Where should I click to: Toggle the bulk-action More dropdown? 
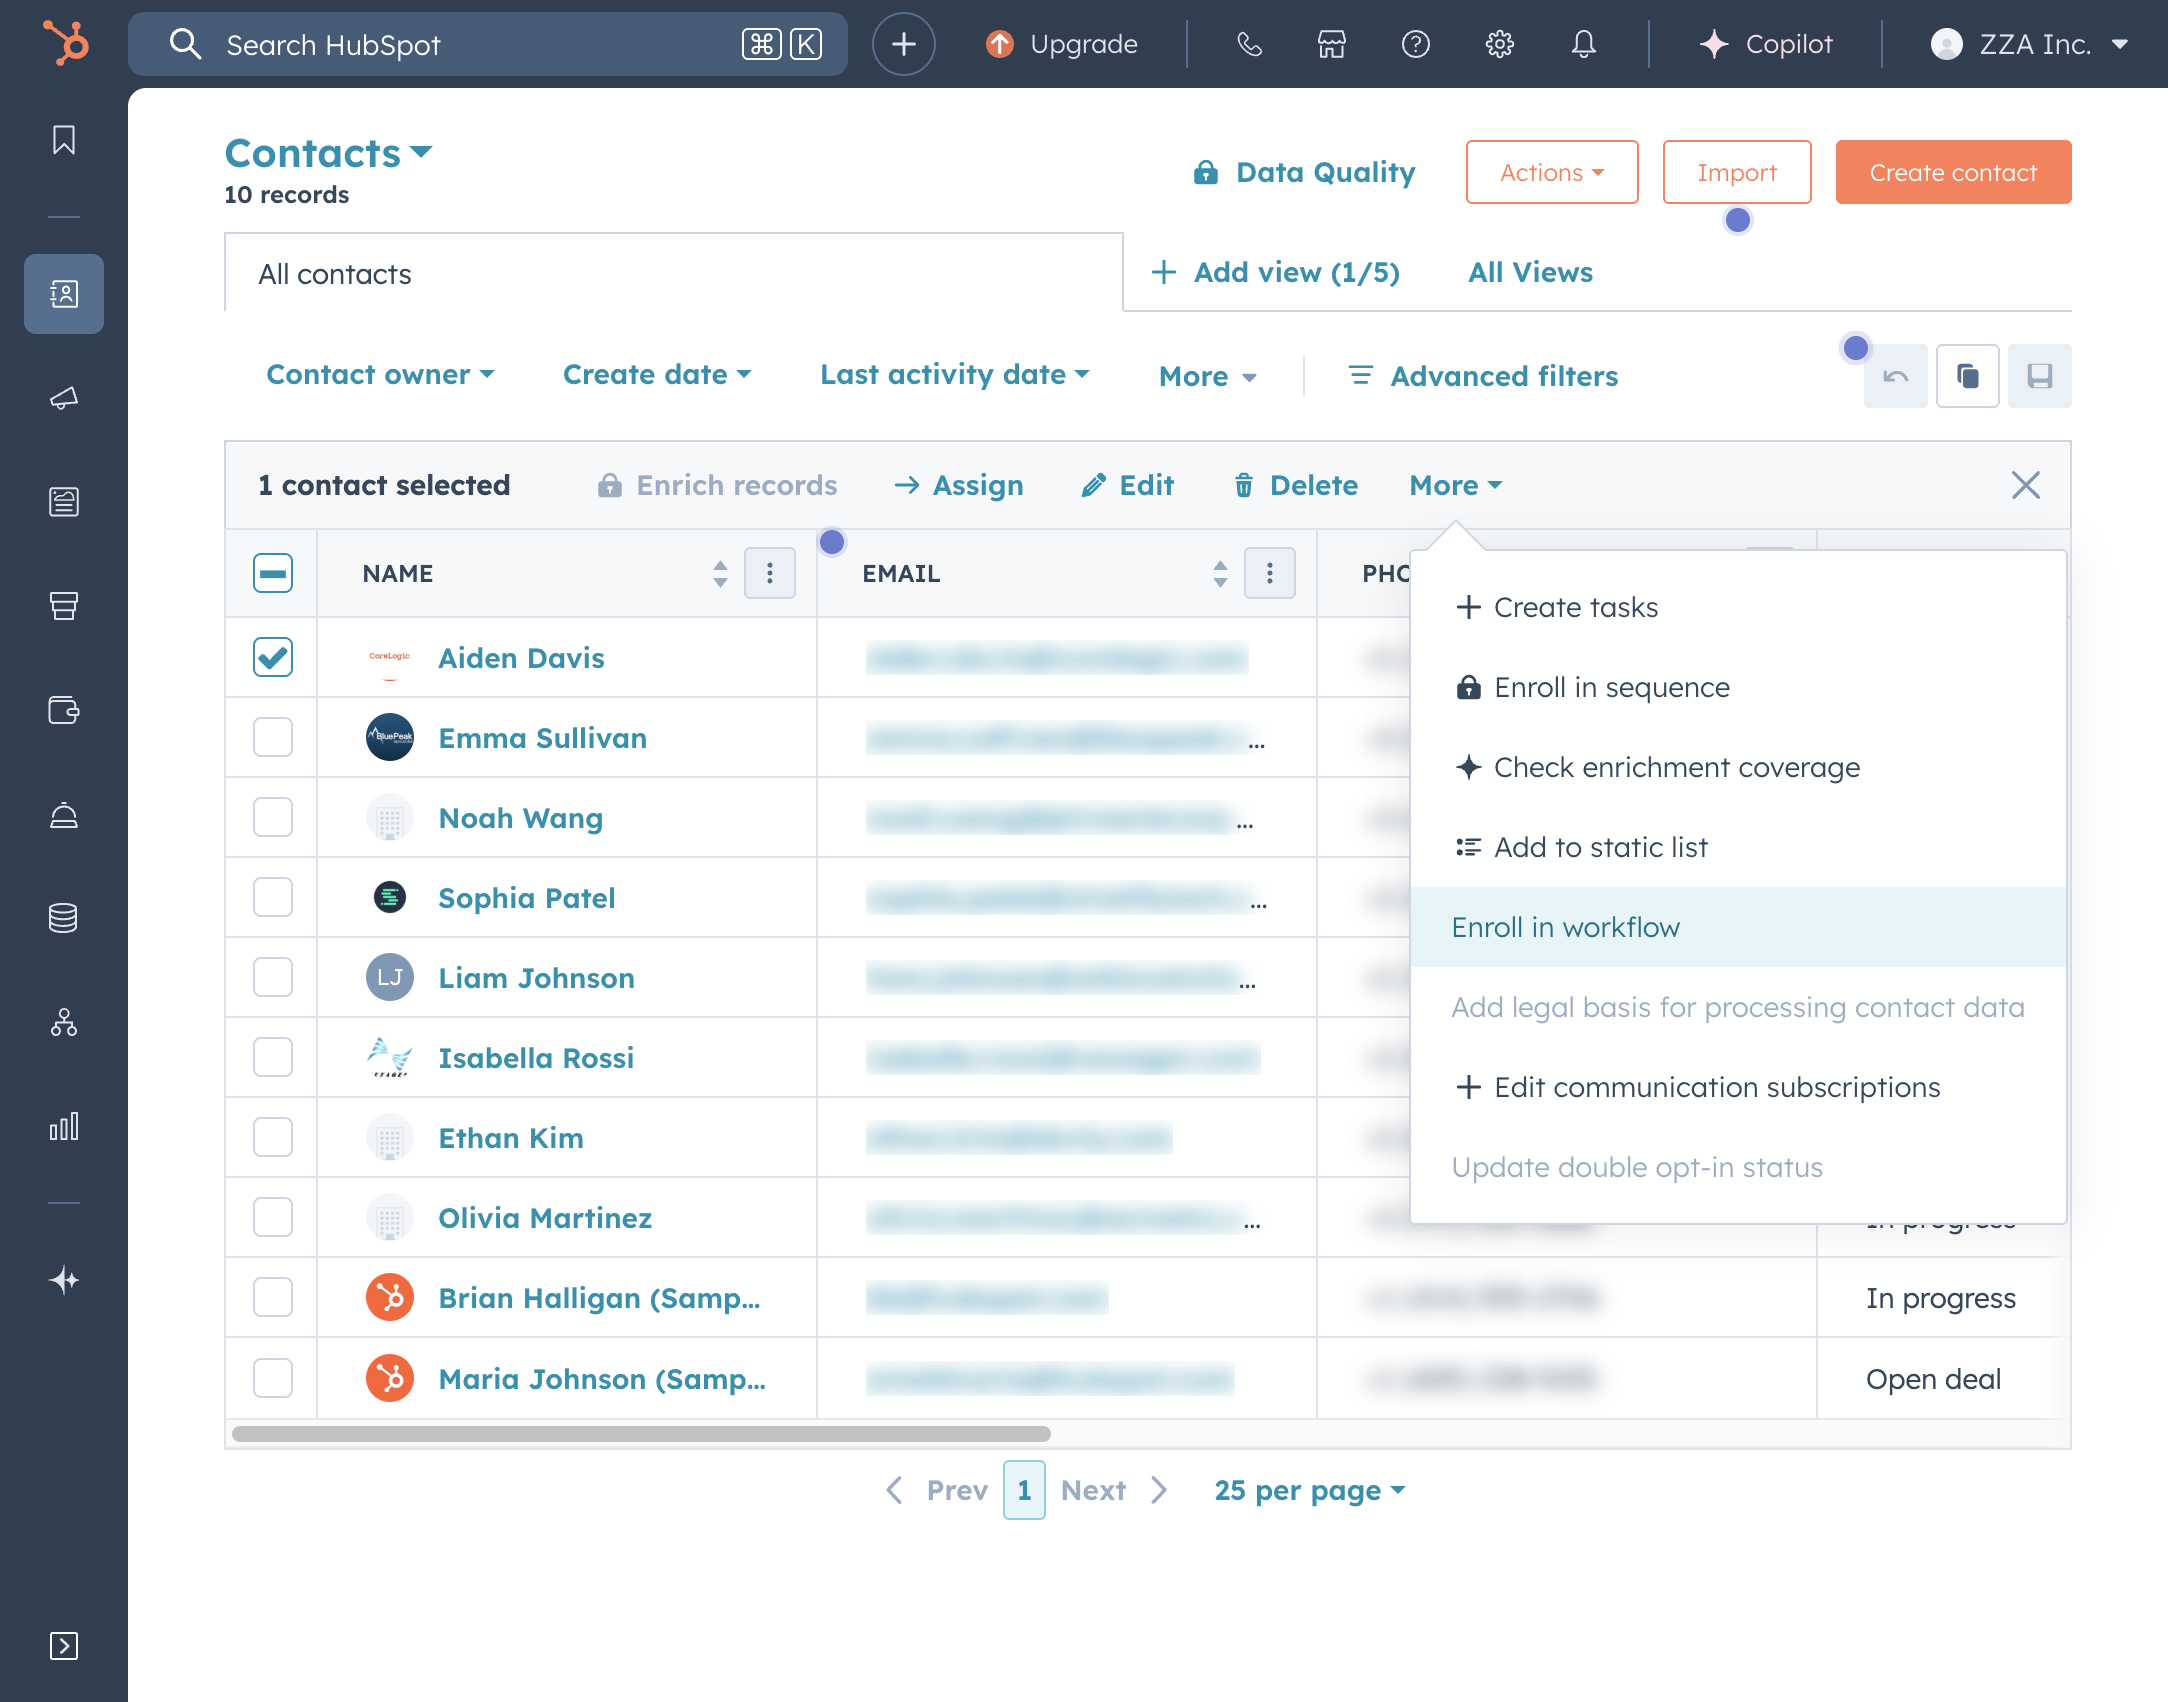[1456, 485]
